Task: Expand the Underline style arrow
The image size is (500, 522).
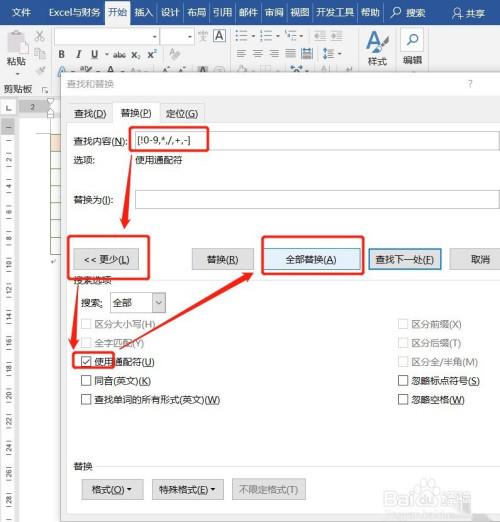Action: pos(106,54)
